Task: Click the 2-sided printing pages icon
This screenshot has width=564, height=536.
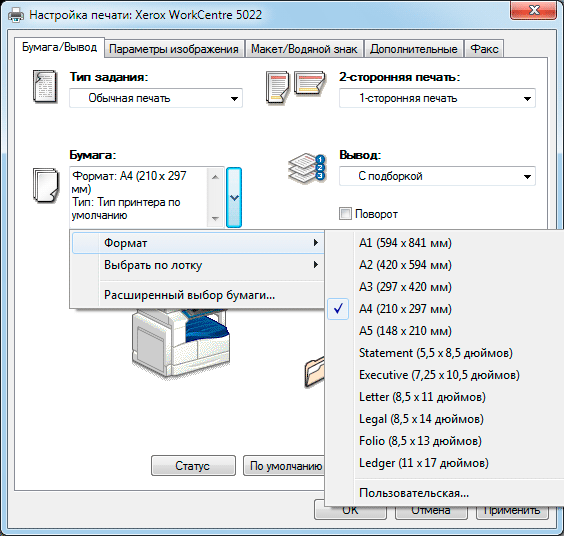Action: click(295, 87)
